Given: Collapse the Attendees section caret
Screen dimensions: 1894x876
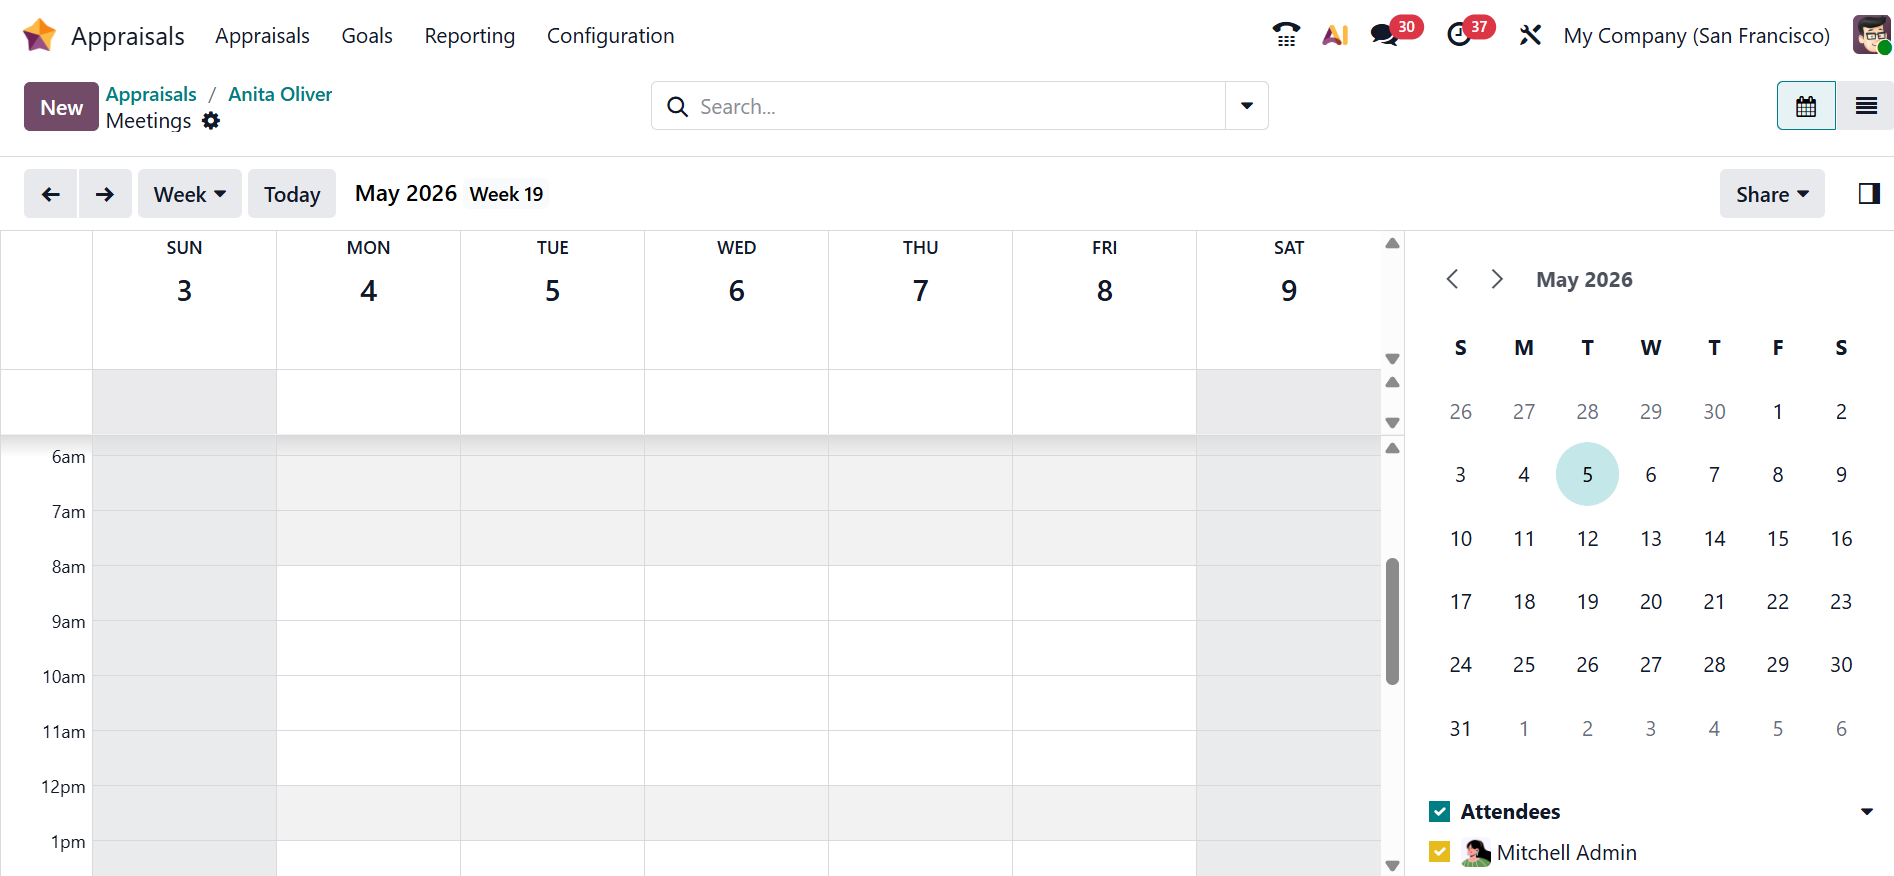Looking at the screenshot, I should coord(1866,811).
